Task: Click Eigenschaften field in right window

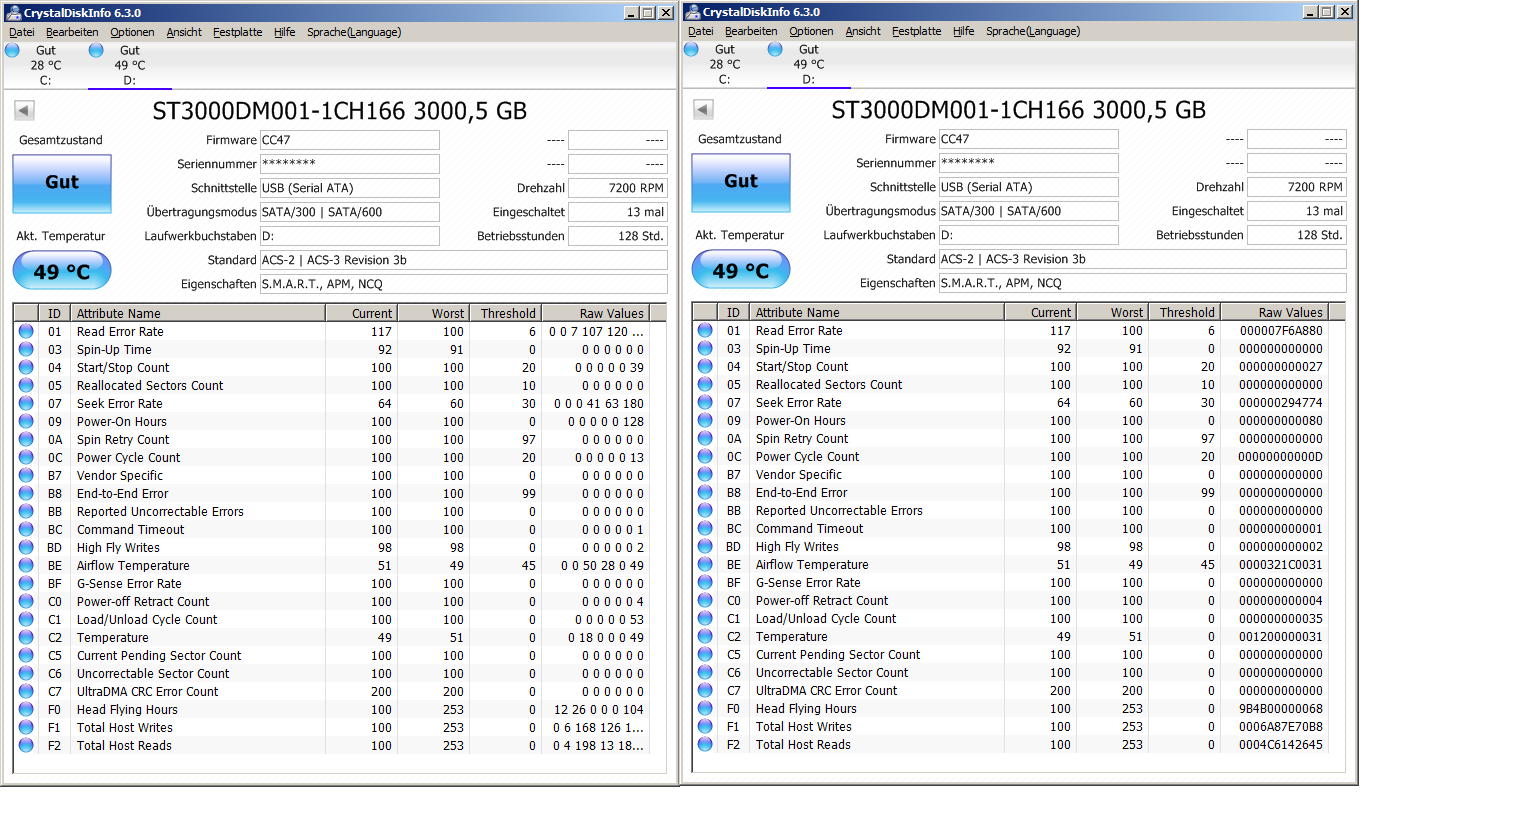Action: [1142, 283]
